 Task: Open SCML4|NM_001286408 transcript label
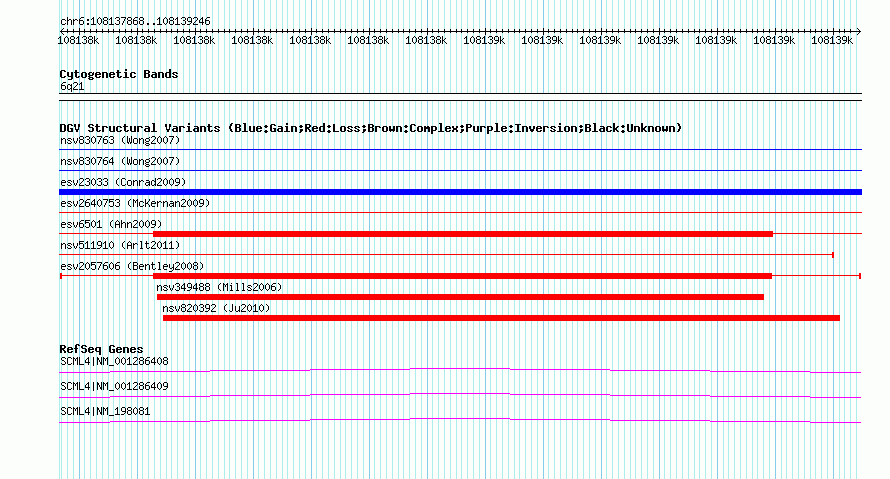coord(114,362)
